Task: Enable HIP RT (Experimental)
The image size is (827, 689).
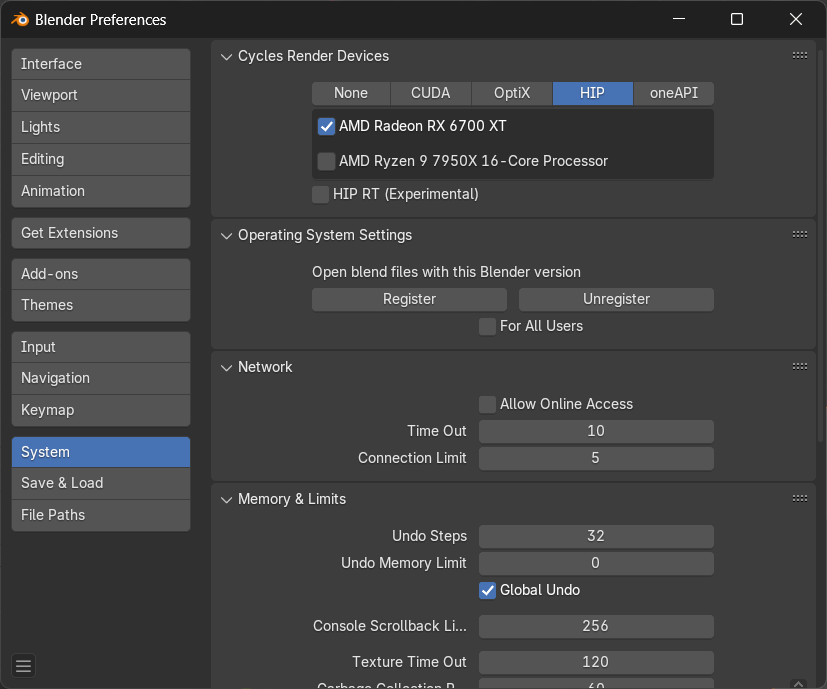Action: (320, 194)
